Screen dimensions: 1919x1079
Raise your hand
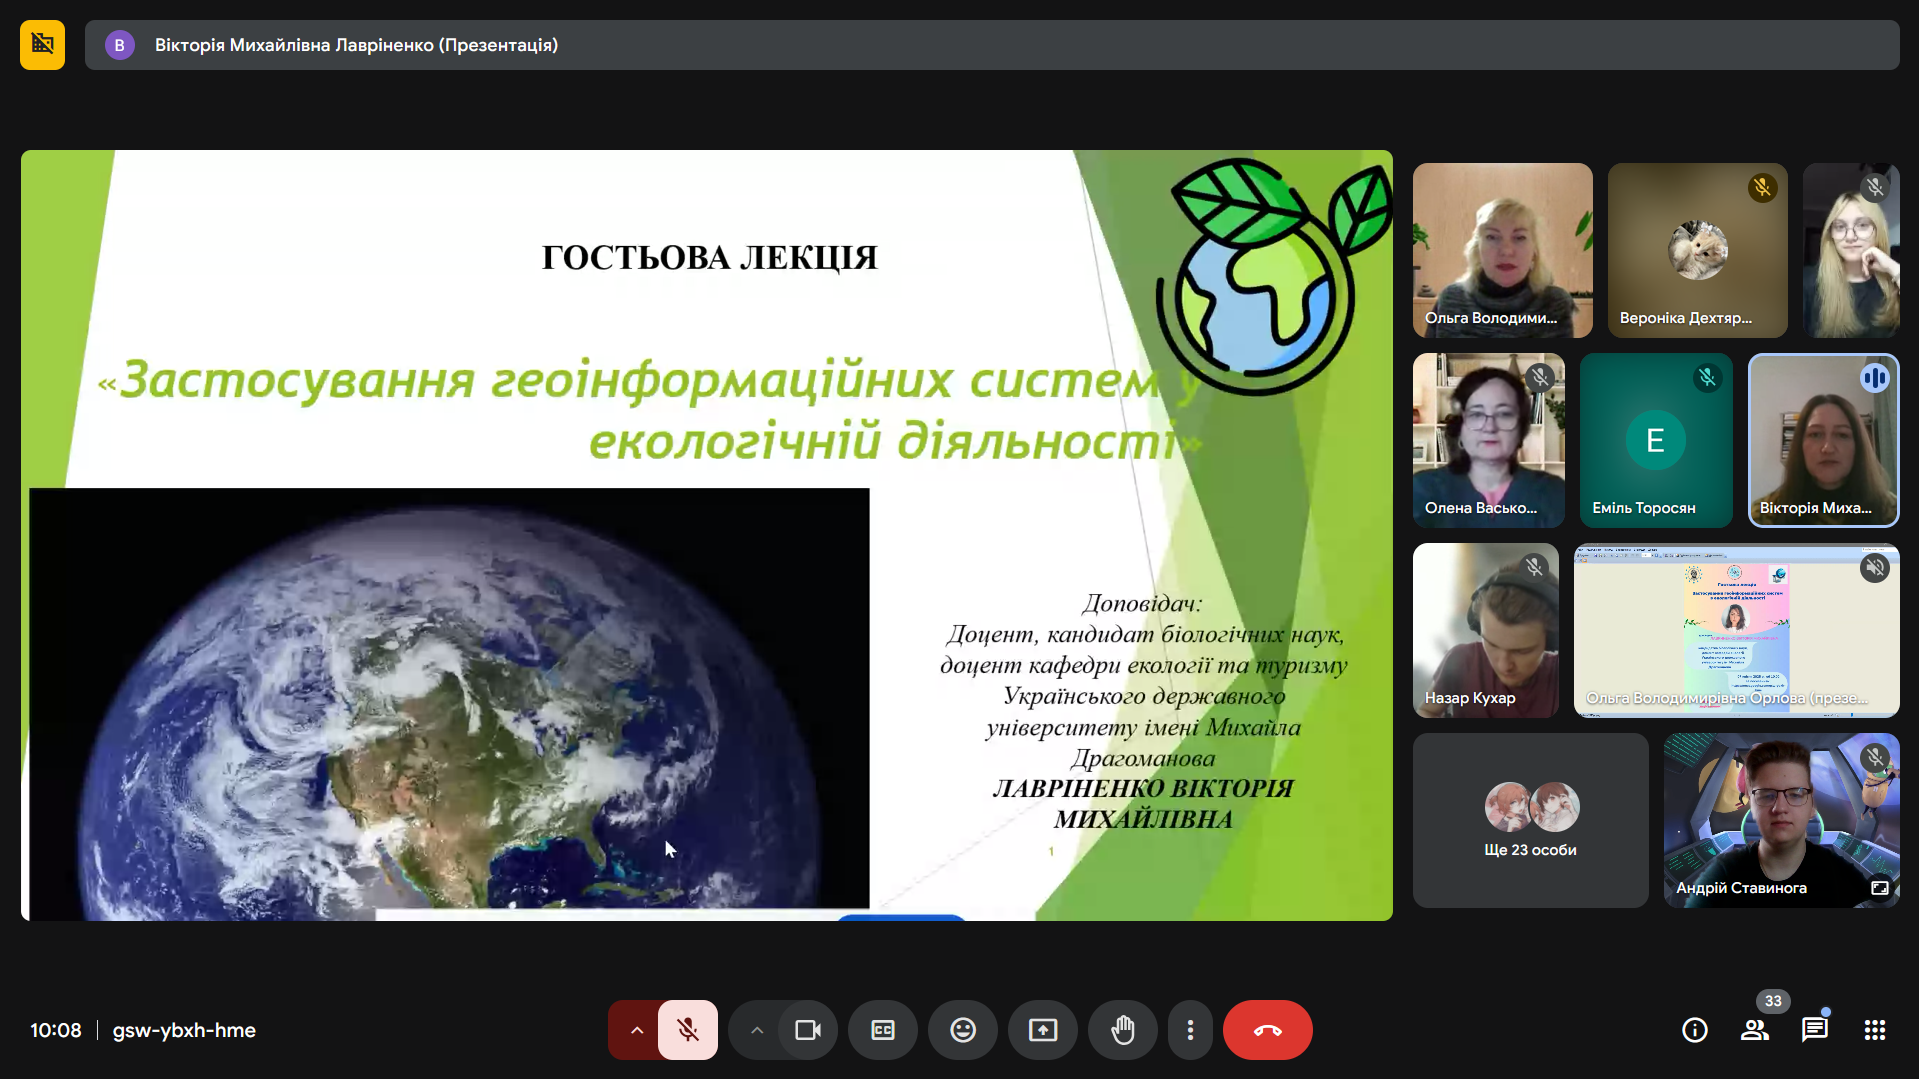click(1123, 1030)
